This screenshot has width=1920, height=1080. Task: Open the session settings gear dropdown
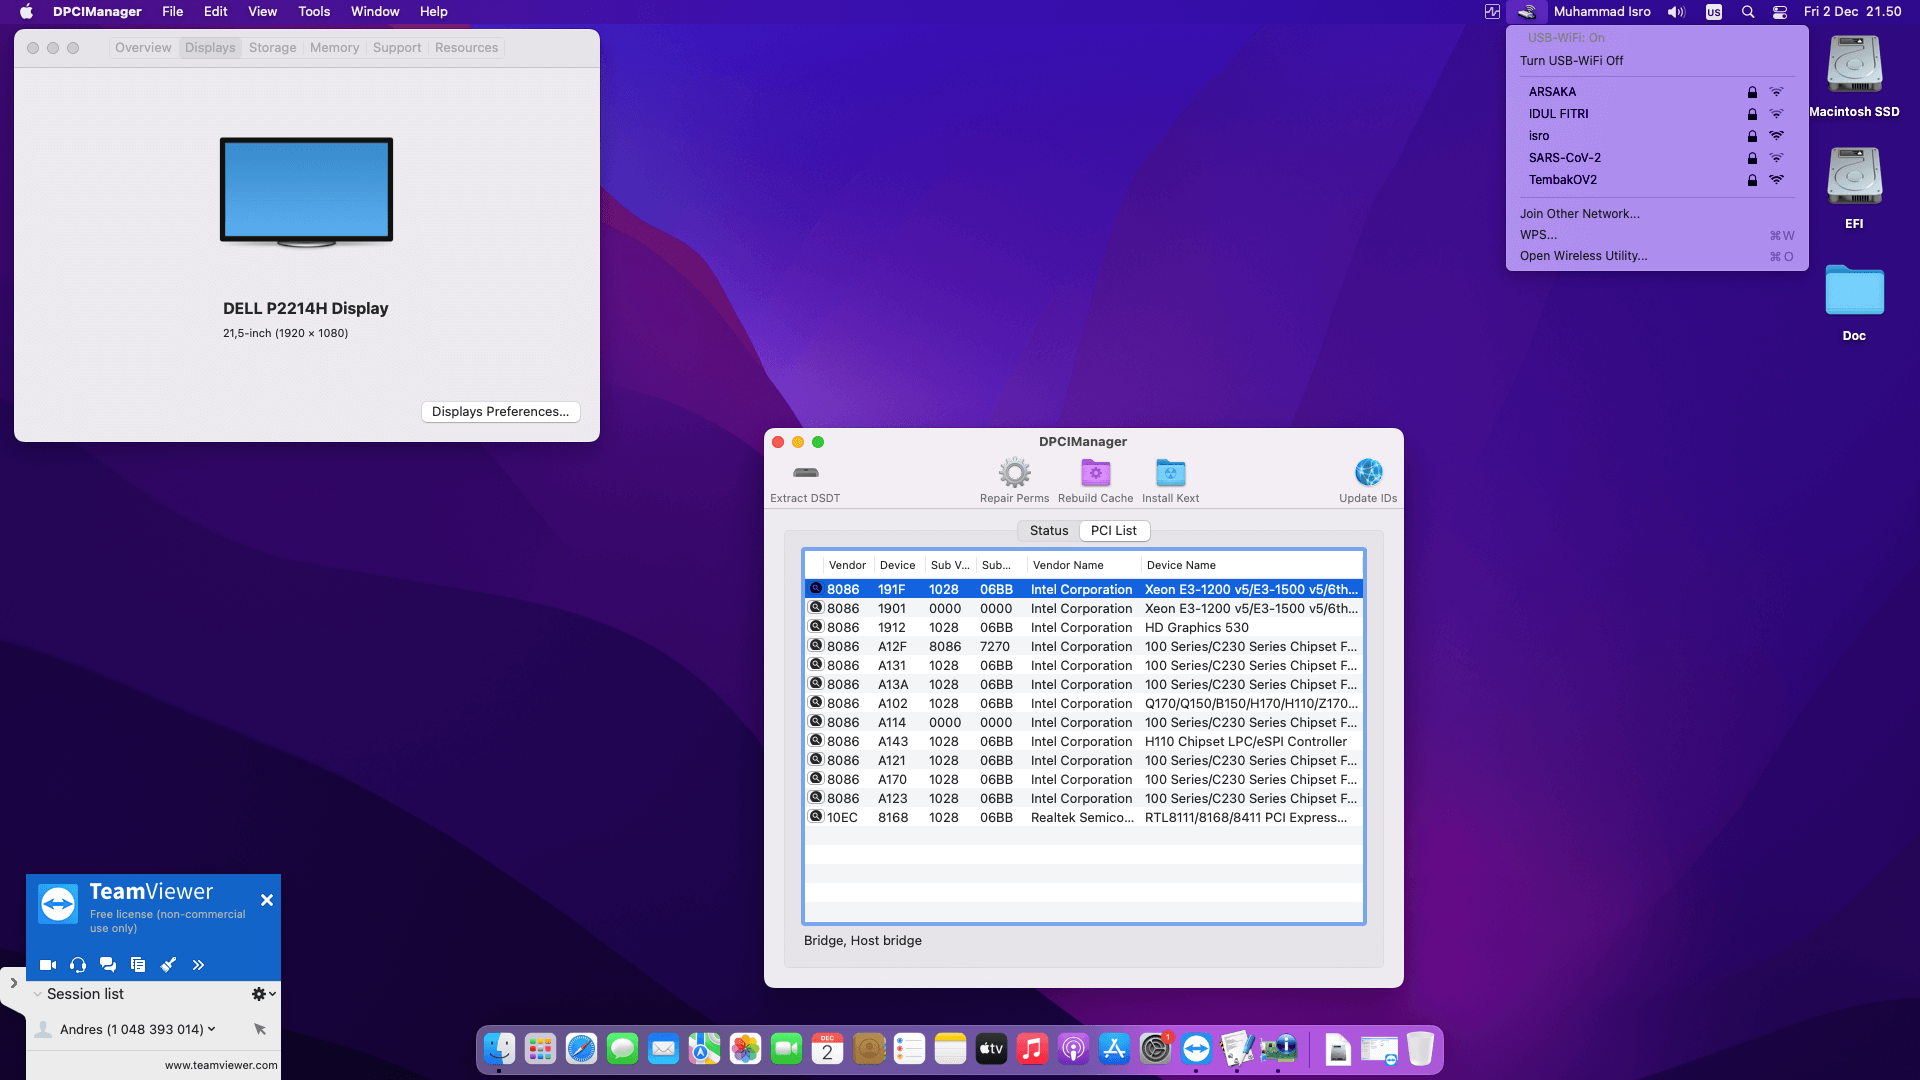point(263,994)
